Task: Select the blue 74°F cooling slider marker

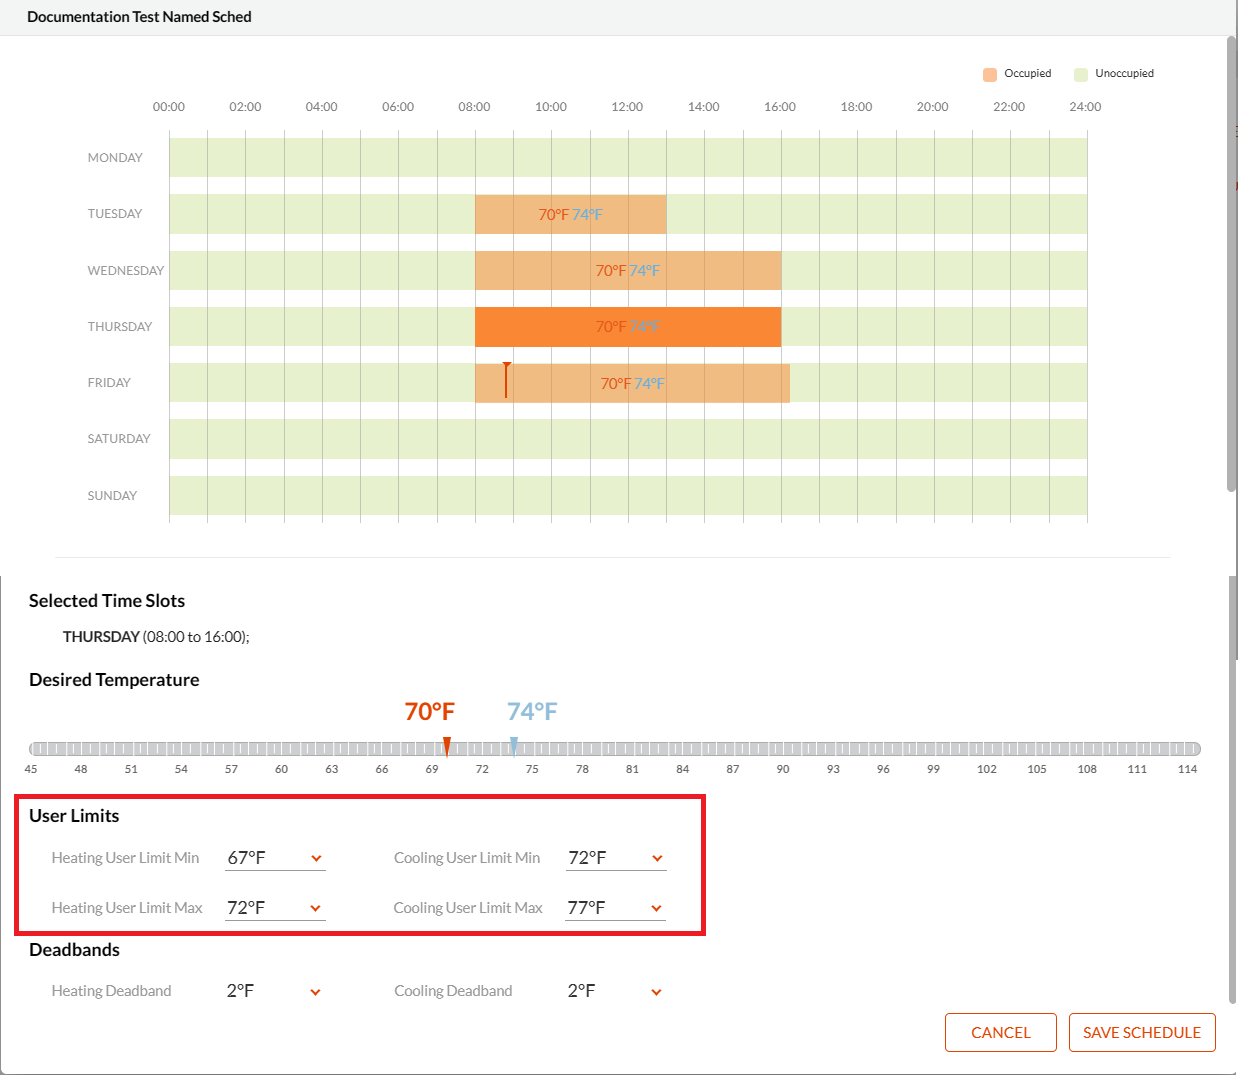Action: [x=513, y=743]
